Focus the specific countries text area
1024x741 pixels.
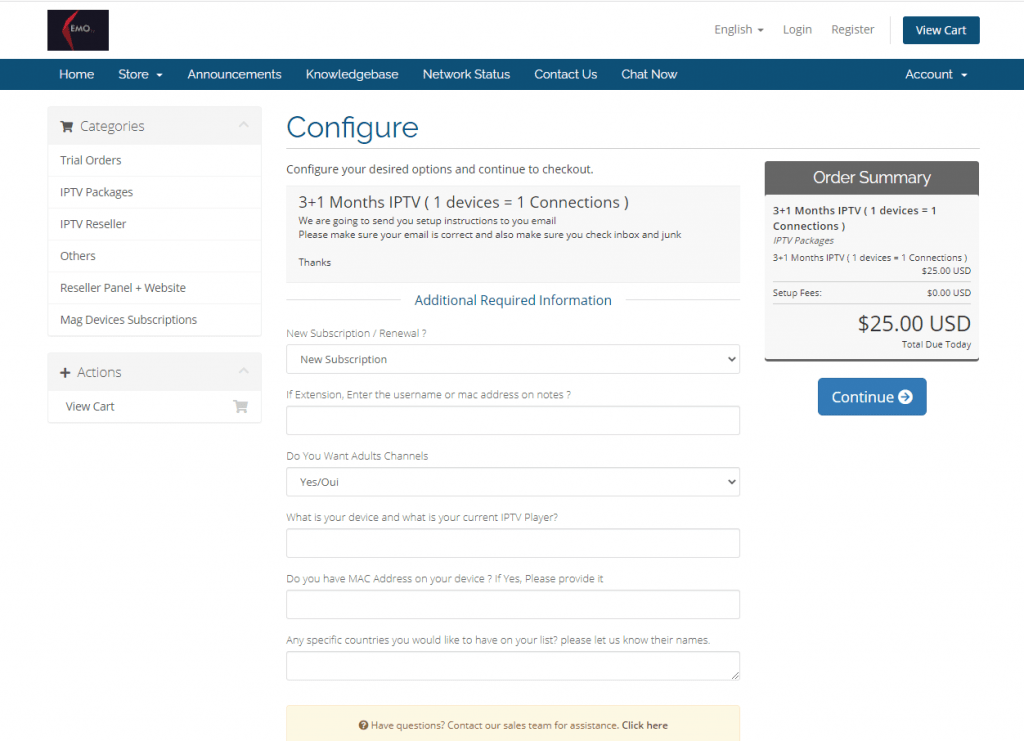[513, 666]
